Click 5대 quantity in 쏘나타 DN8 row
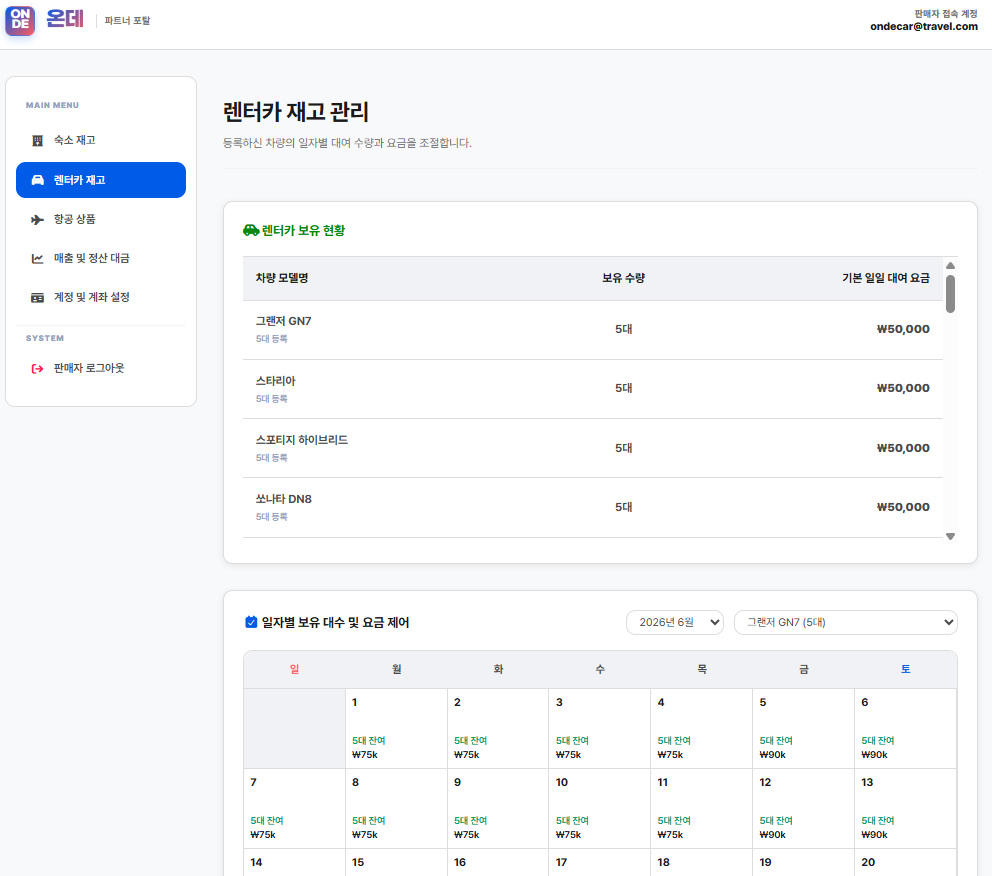 click(x=623, y=507)
